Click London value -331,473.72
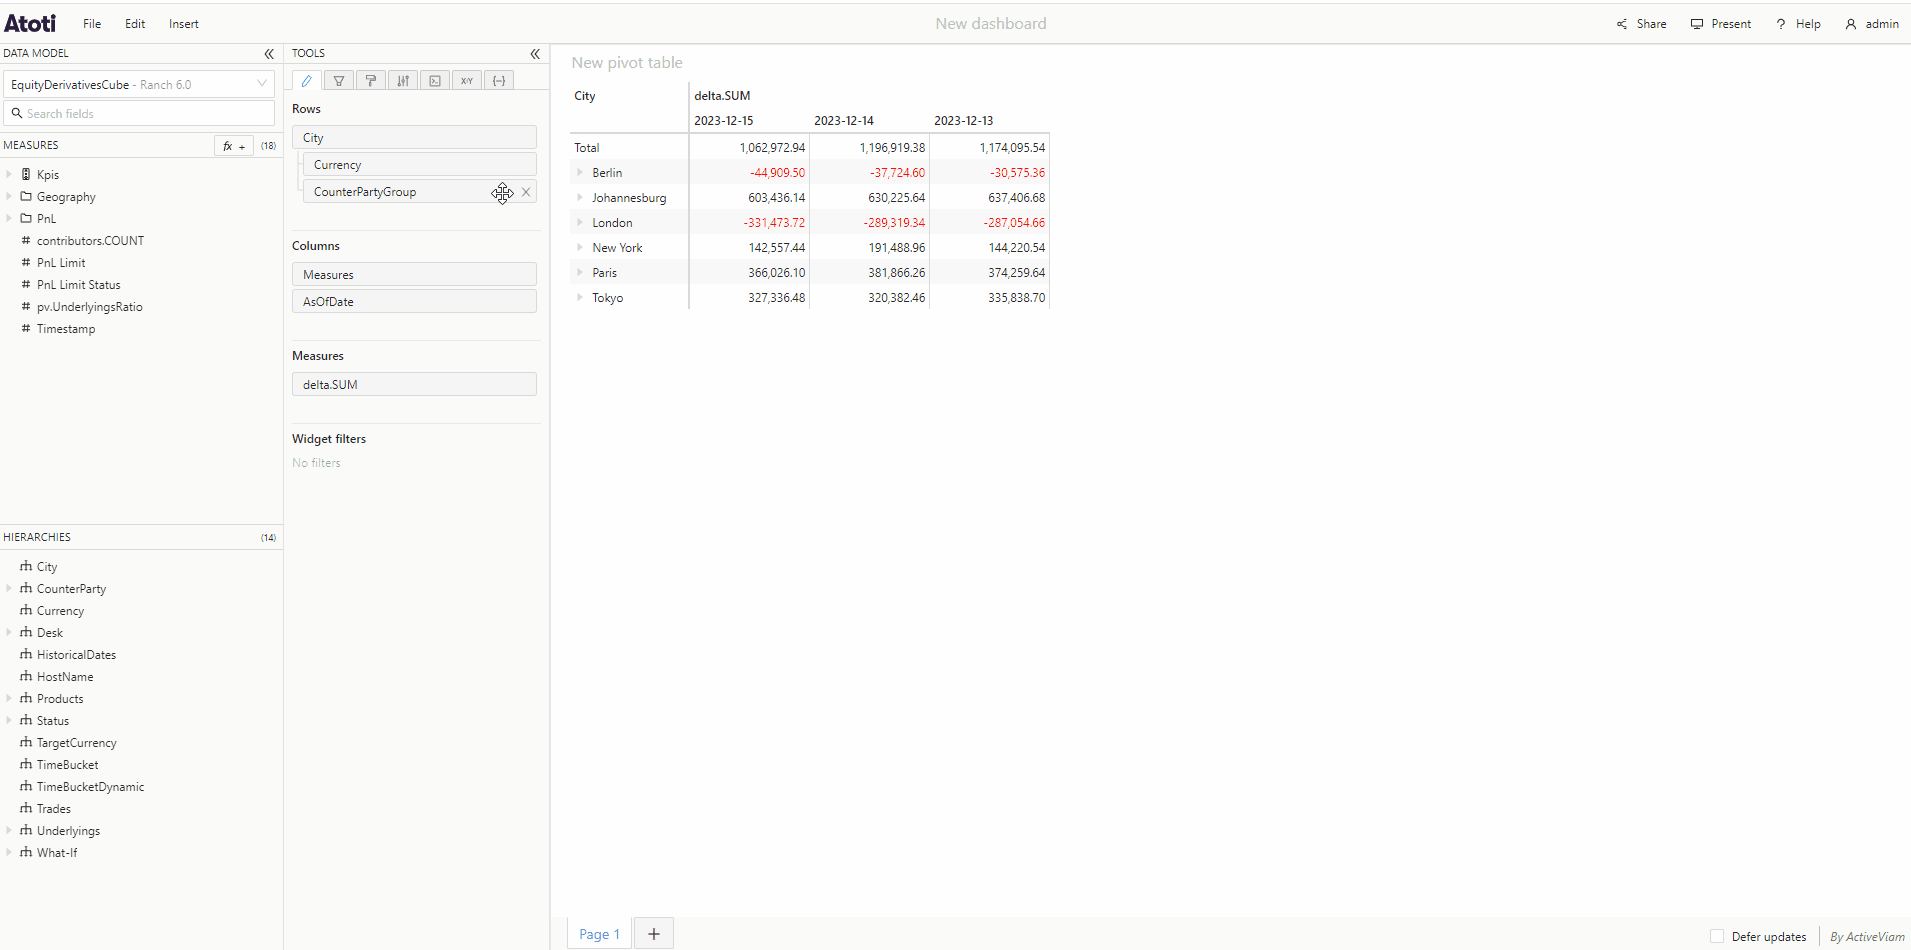 point(774,223)
